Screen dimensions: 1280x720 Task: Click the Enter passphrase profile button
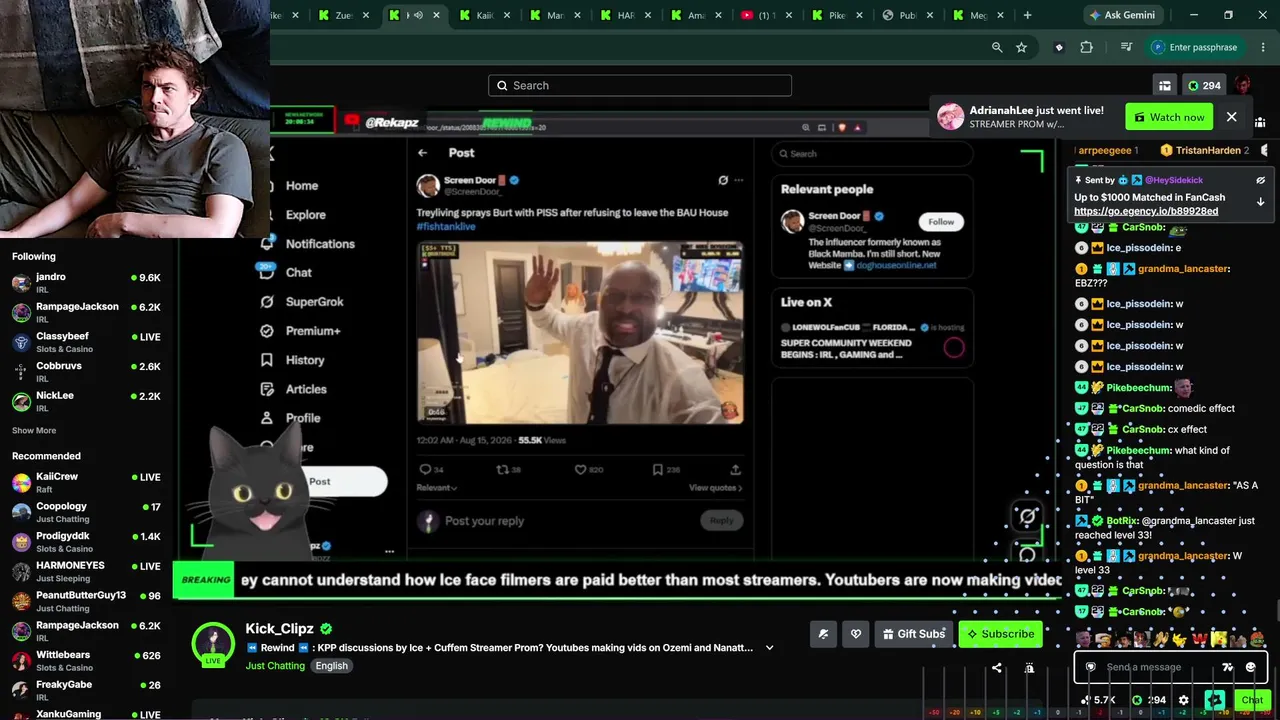click(x=1195, y=47)
